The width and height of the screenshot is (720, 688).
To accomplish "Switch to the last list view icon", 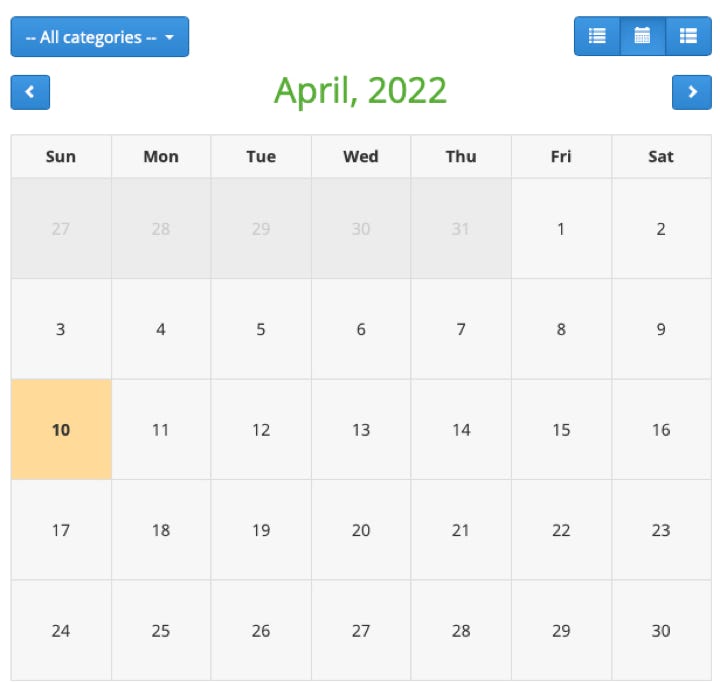I will click(x=688, y=36).
